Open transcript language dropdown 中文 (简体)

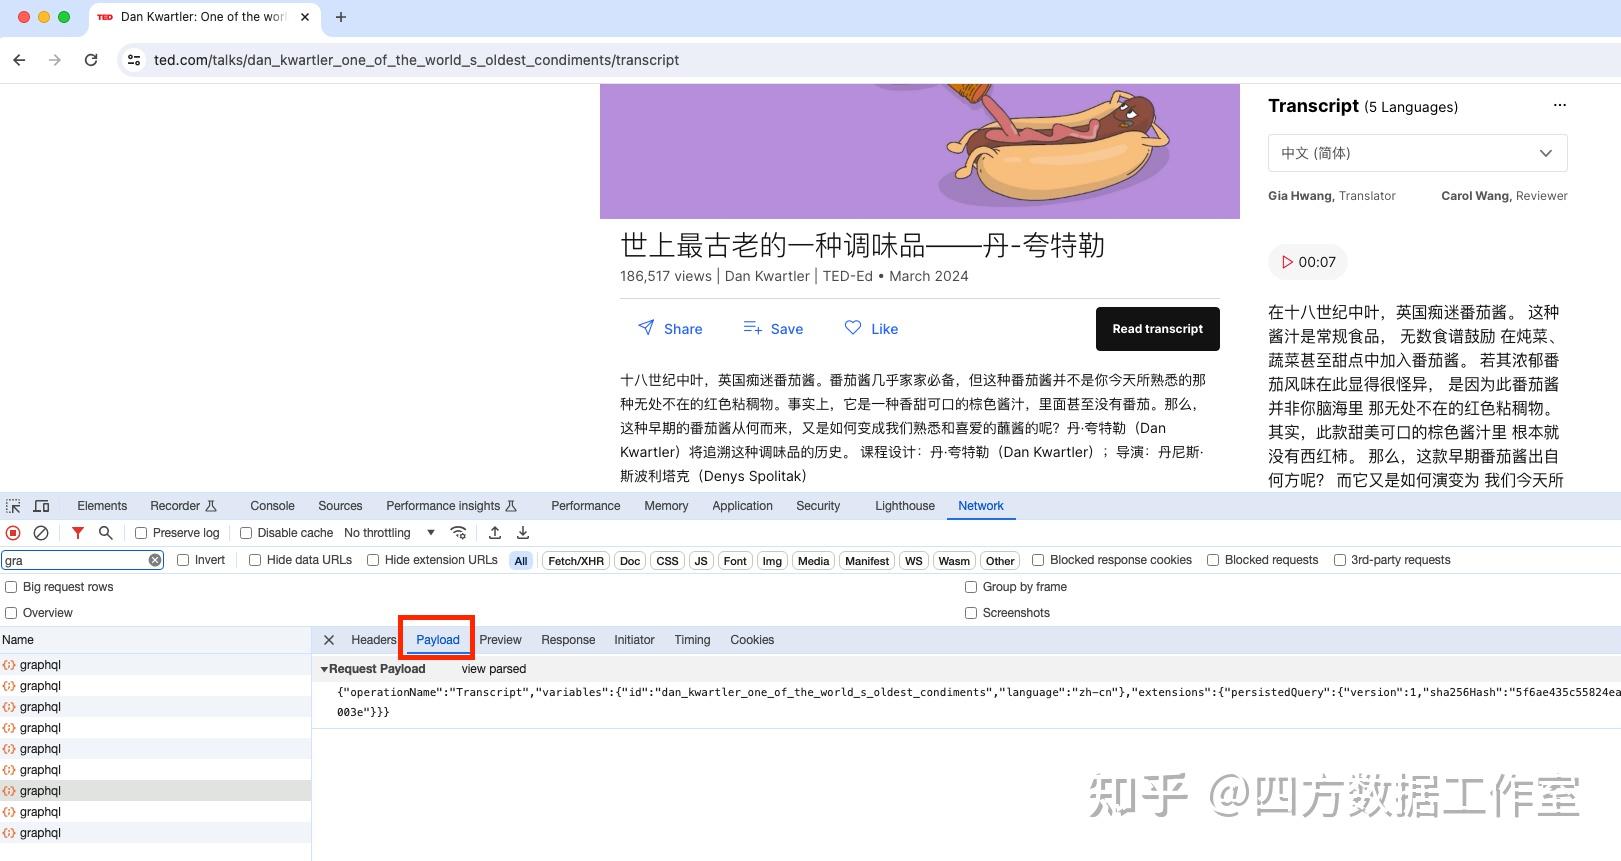(x=1417, y=153)
